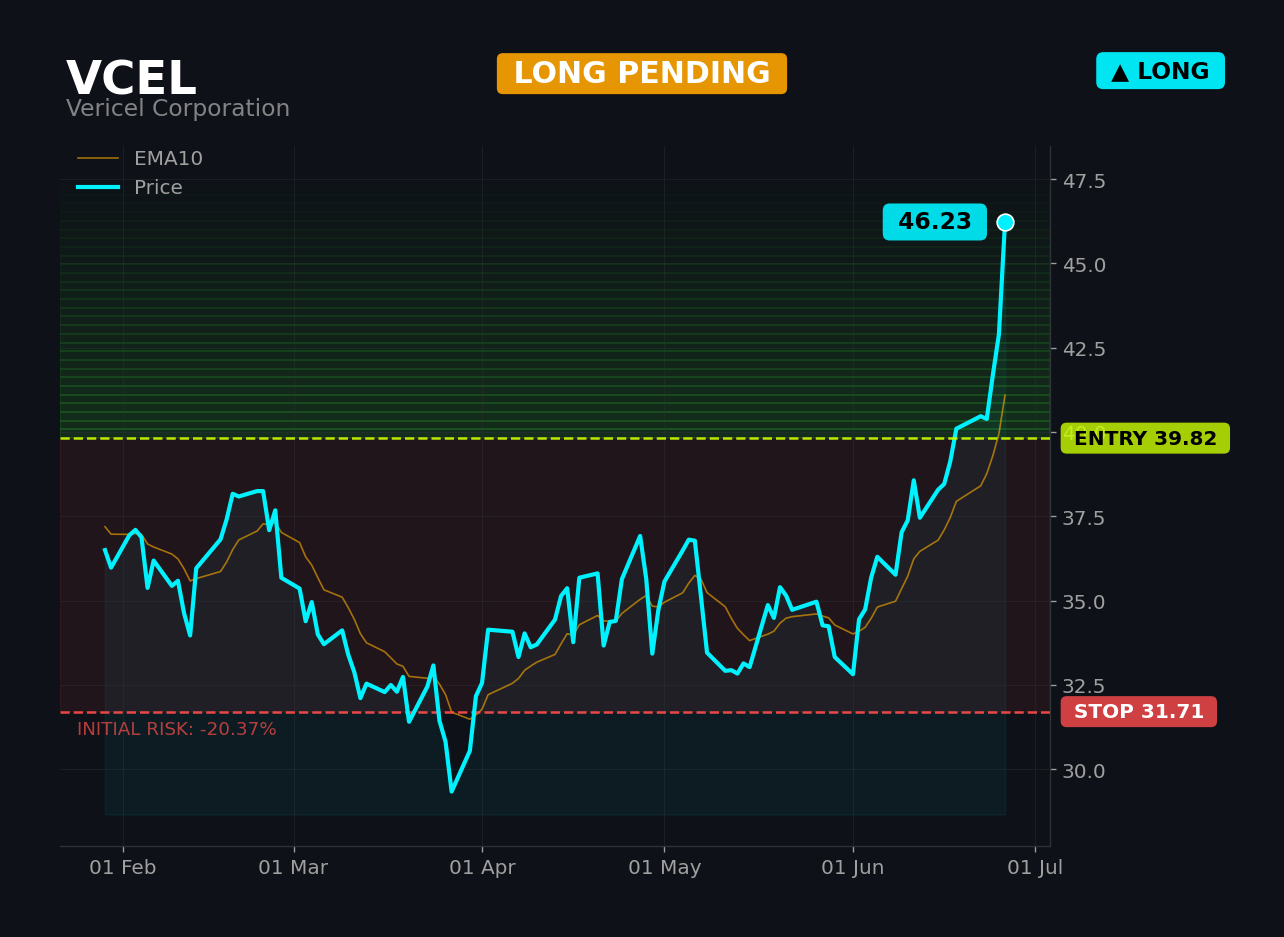This screenshot has height=937, width=1284.
Task: Click the 01 May date label
Action: pos(664,868)
